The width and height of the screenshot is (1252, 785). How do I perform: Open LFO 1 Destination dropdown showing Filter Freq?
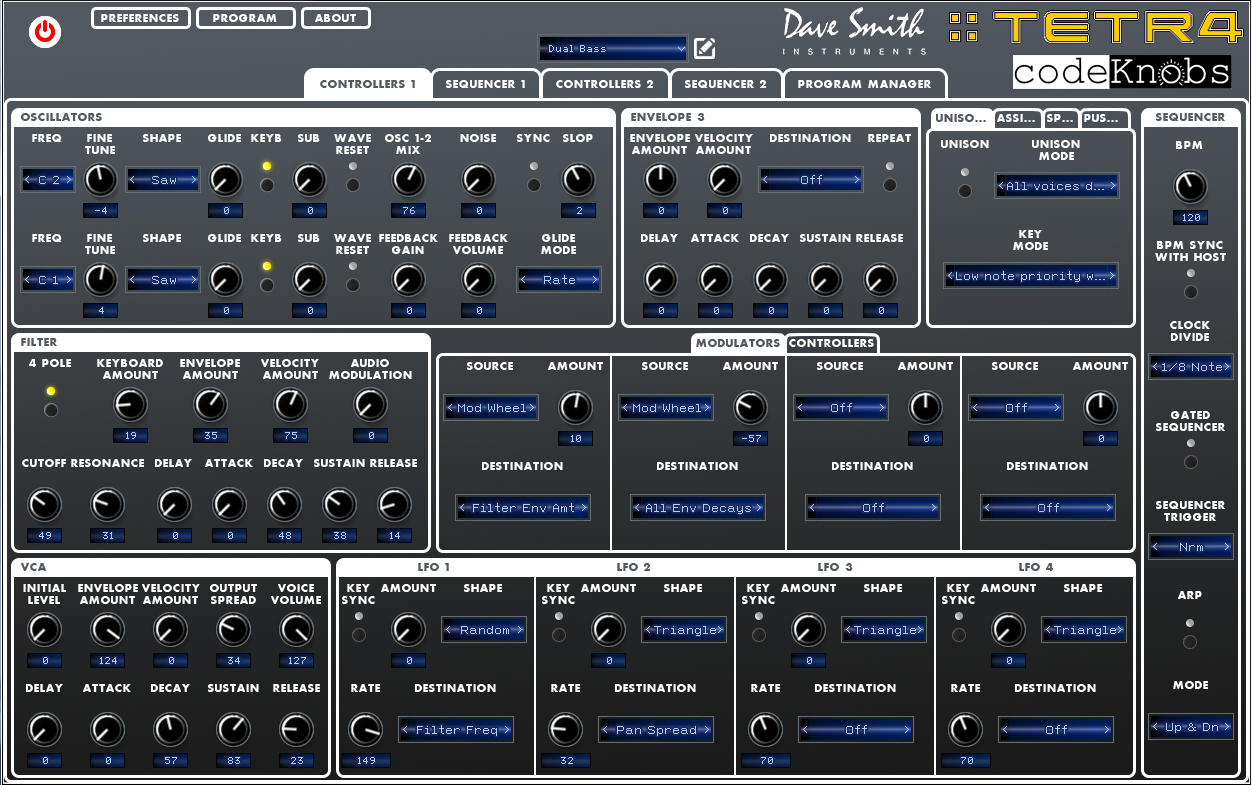(x=456, y=730)
